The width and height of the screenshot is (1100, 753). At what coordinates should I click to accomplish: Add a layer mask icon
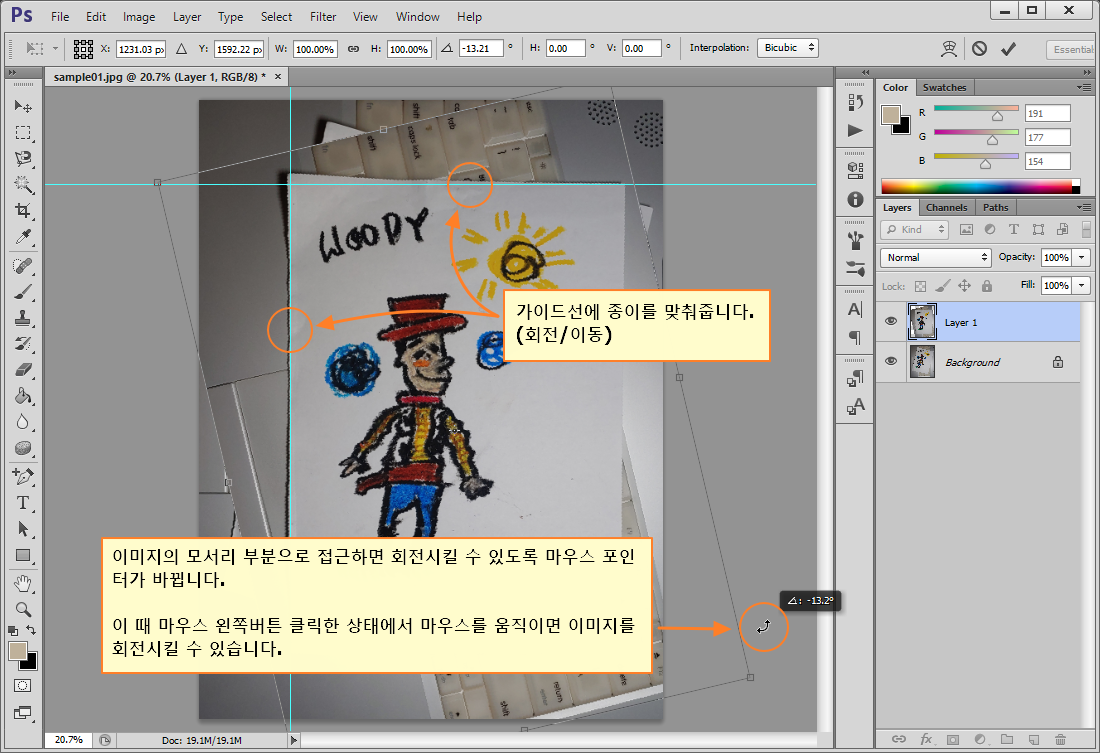[x=953, y=739]
